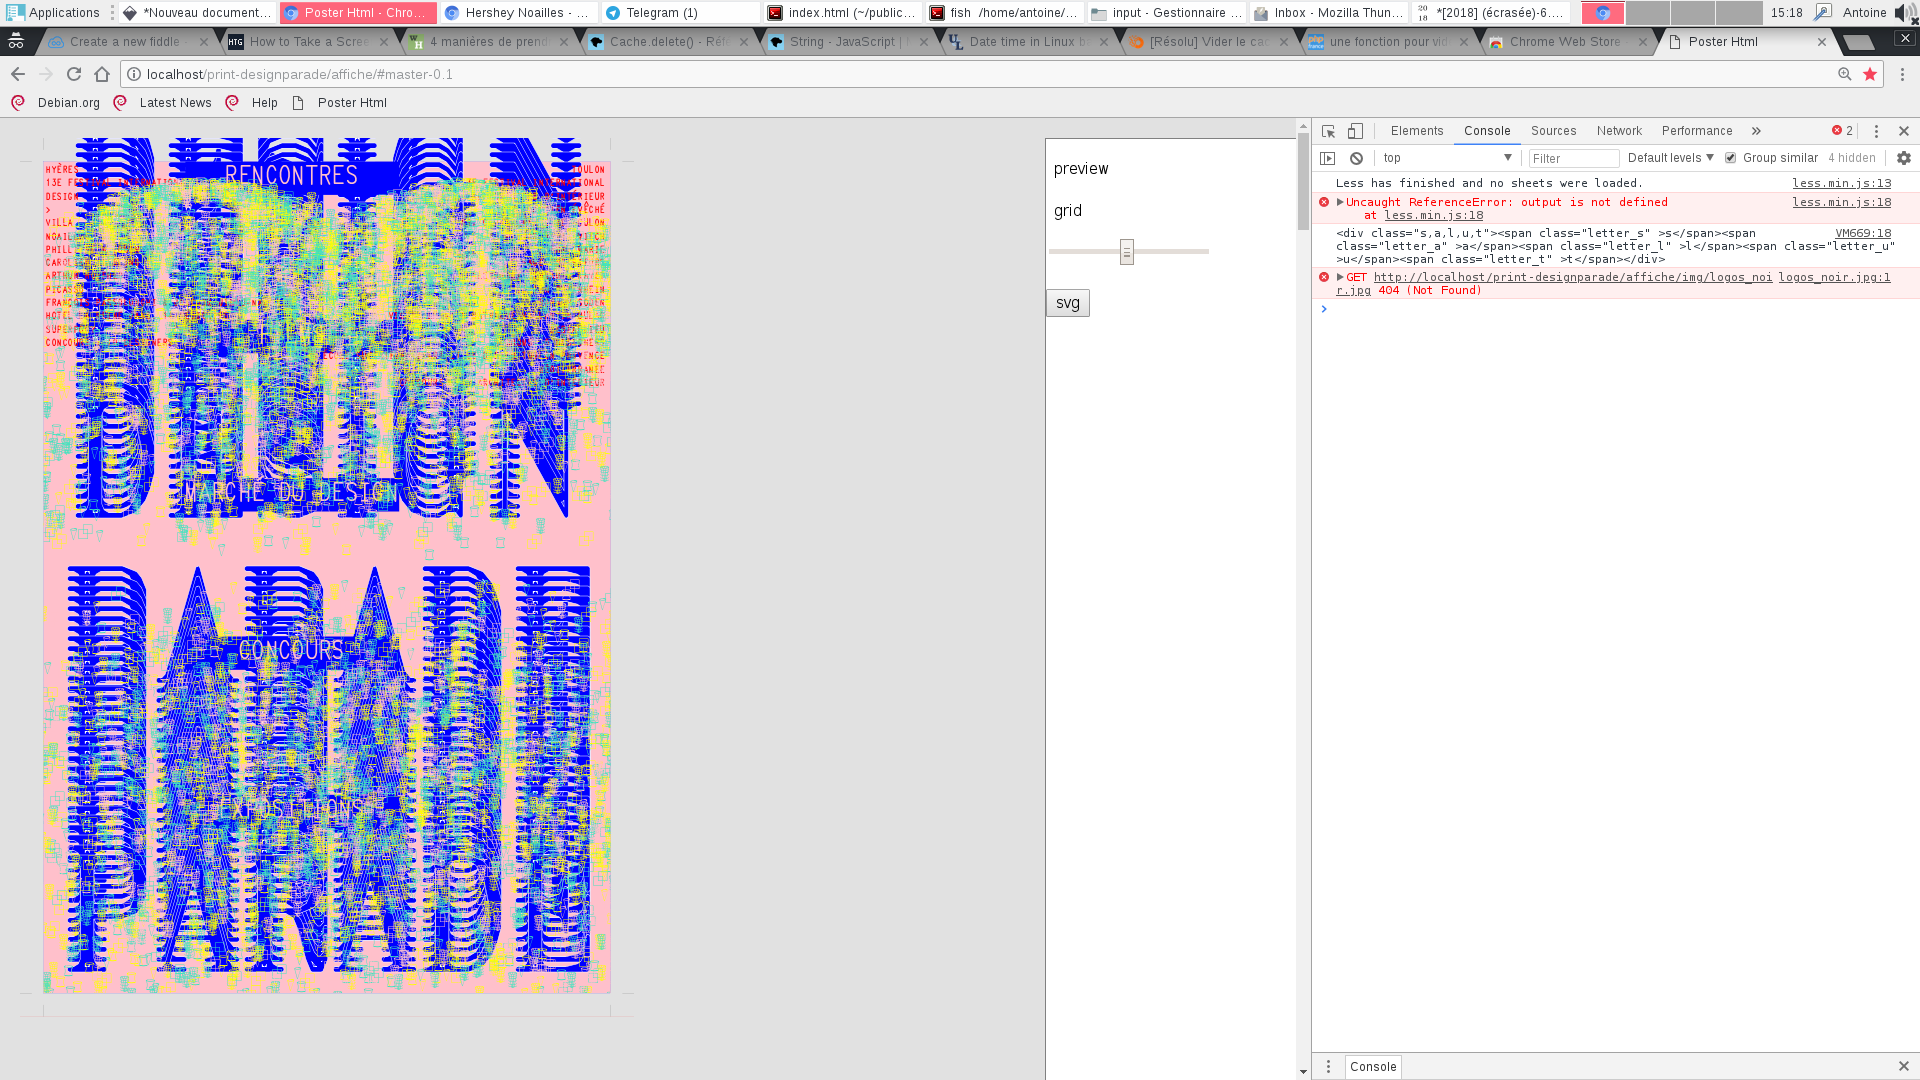
Task: Expand the Uncaught ReferenceError message
Action: pos(1340,202)
